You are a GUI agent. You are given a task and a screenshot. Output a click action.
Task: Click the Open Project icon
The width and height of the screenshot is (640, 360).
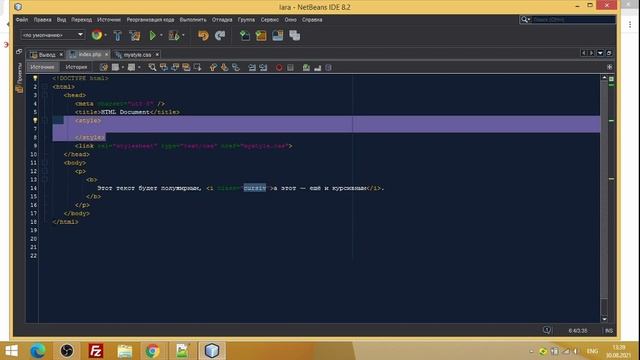pos(278,36)
